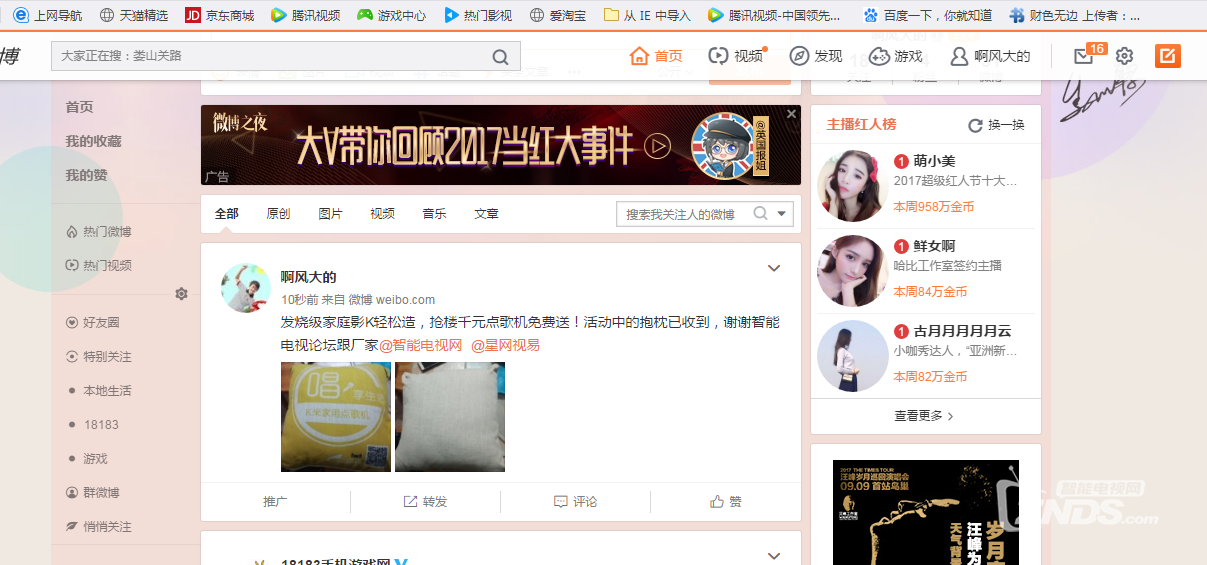Switch to the 视频 feed tab

[382, 214]
